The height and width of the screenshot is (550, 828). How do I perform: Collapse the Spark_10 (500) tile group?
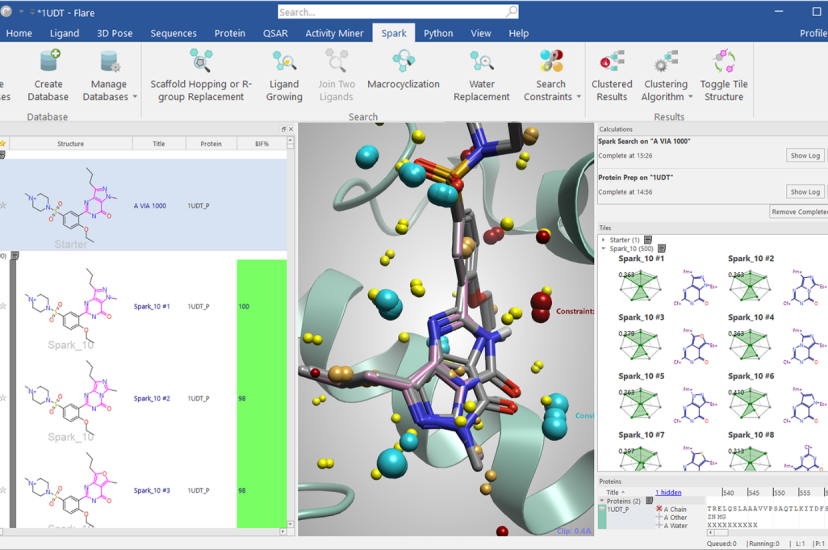pyautogui.click(x=603, y=248)
